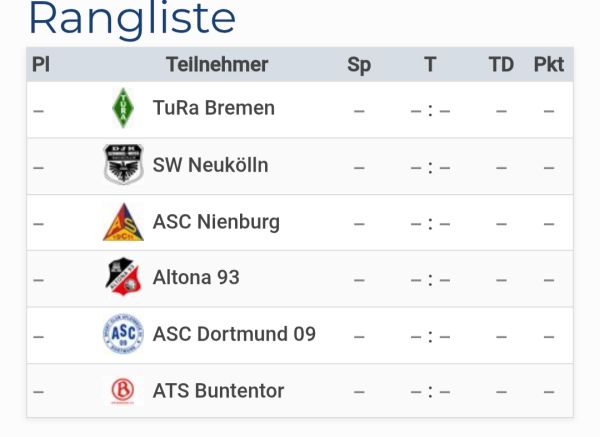Click the ASC Nienburg triangle logo
Image resolution: width=600 pixels, height=437 pixels.
click(123, 222)
